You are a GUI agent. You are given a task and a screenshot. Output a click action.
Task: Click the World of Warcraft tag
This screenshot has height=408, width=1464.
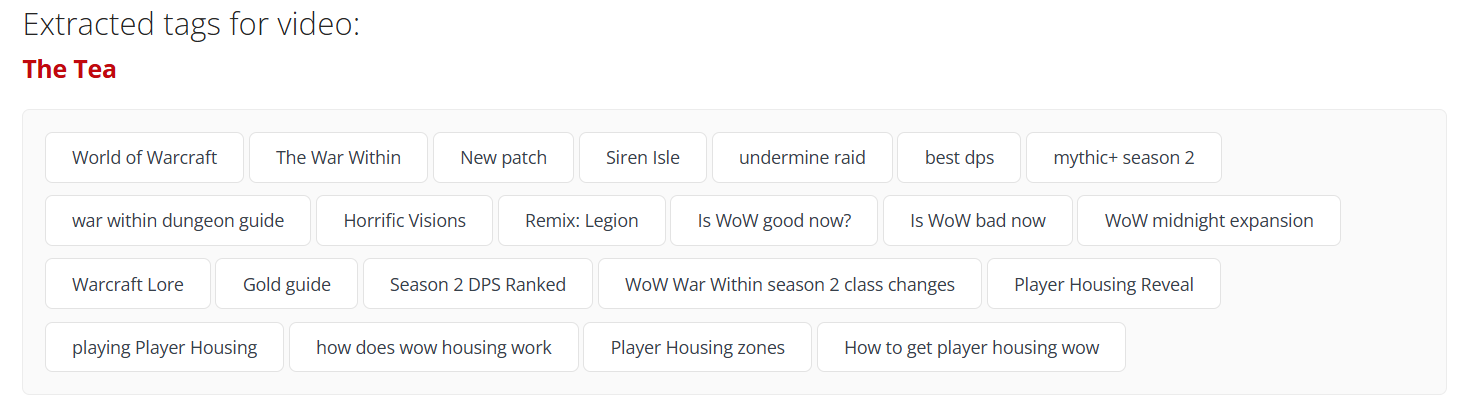pyautogui.click(x=144, y=158)
